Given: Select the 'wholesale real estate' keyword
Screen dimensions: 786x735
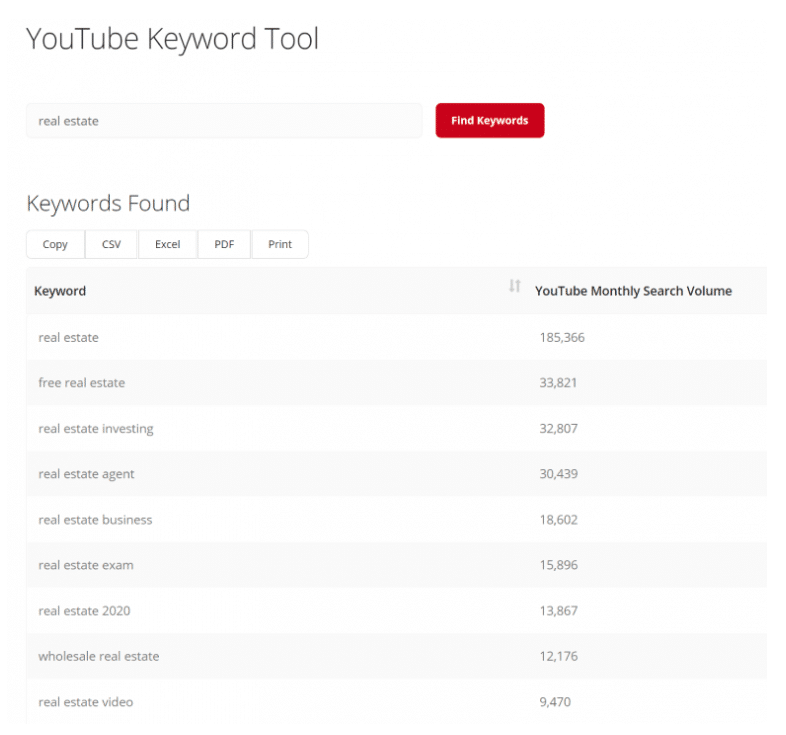Looking at the screenshot, I should point(99,656).
